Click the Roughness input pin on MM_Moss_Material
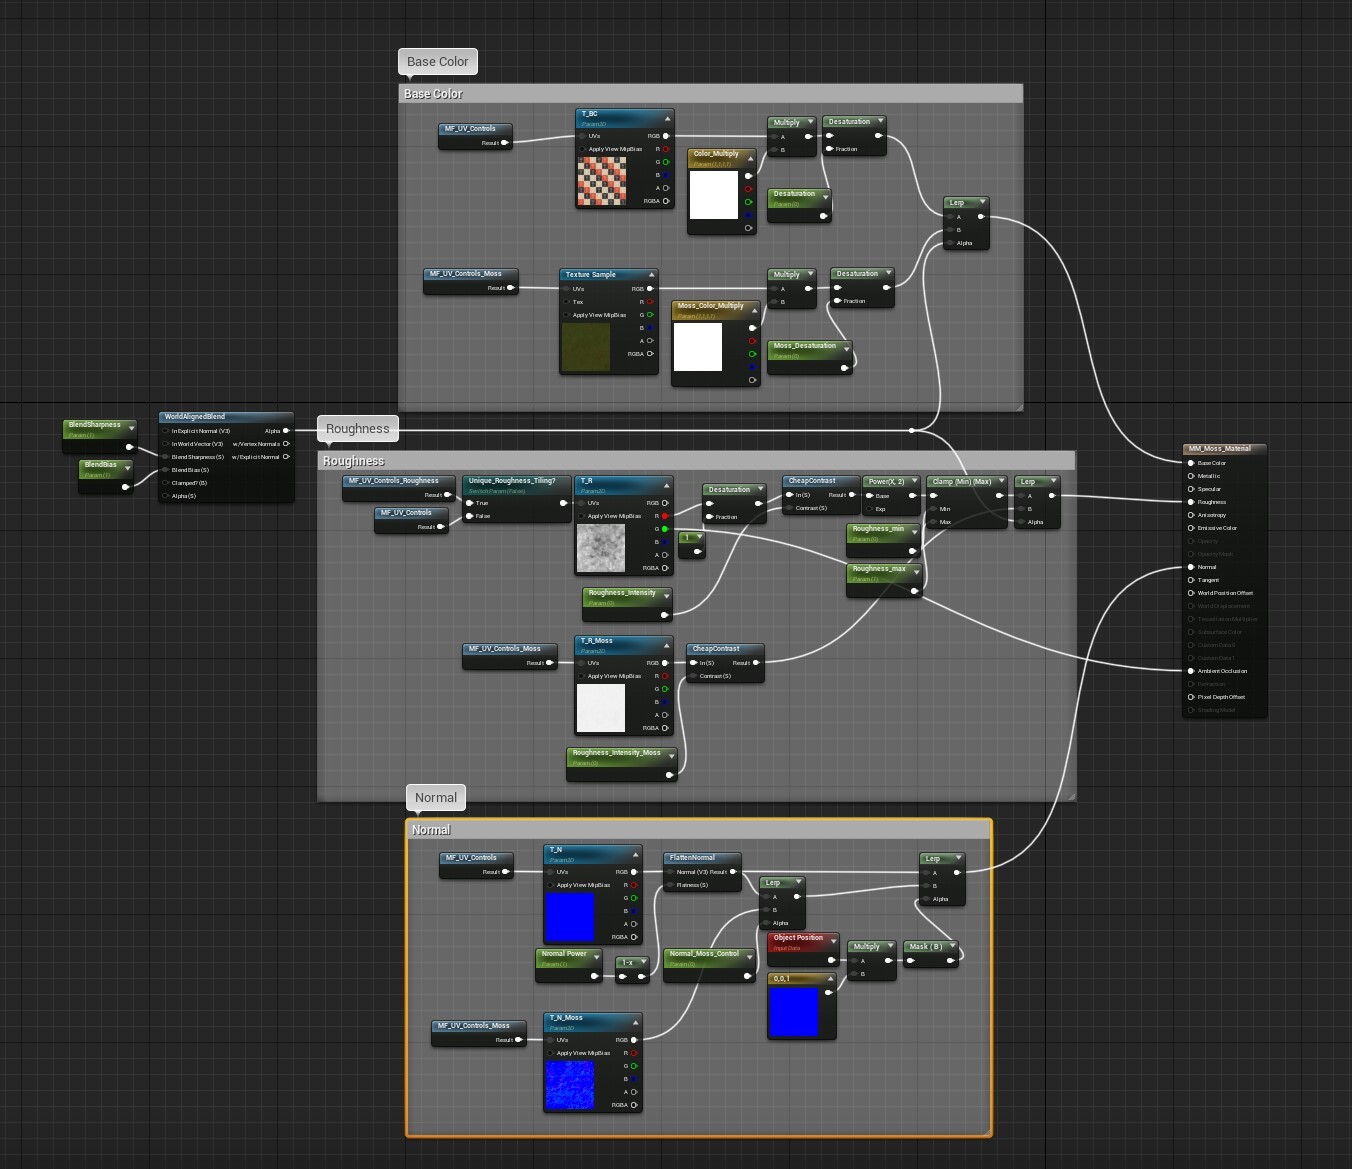This screenshot has width=1352, height=1169. [1190, 502]
